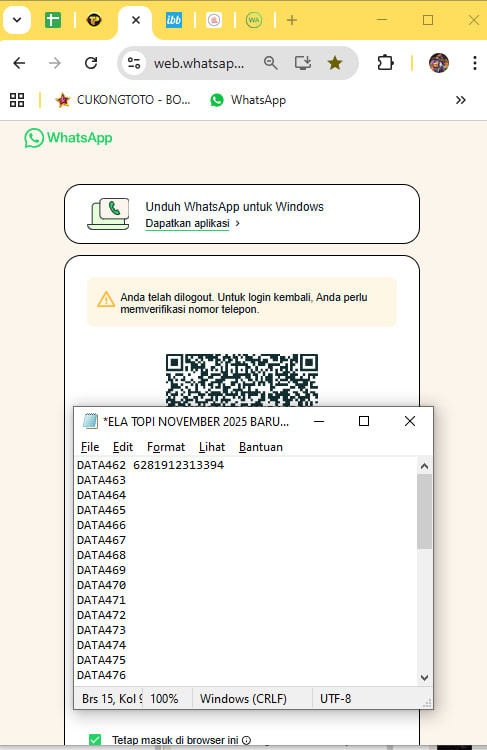Go back to the previous page
The image size is (487, 750).
click(19, 63)
